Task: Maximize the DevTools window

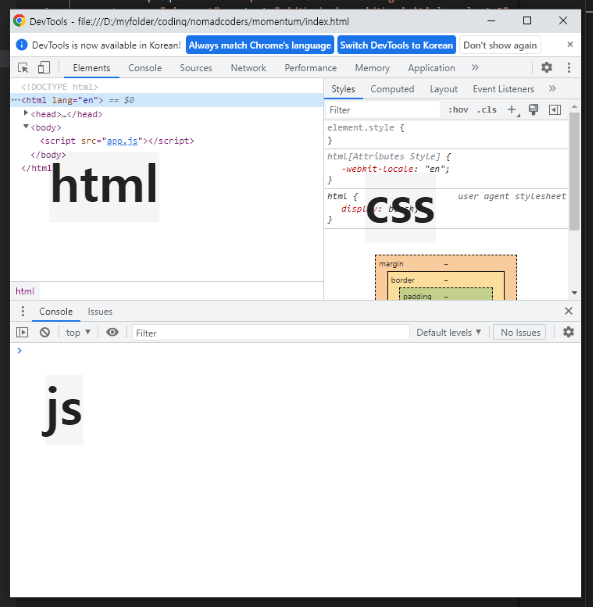Action: [527, 21]
